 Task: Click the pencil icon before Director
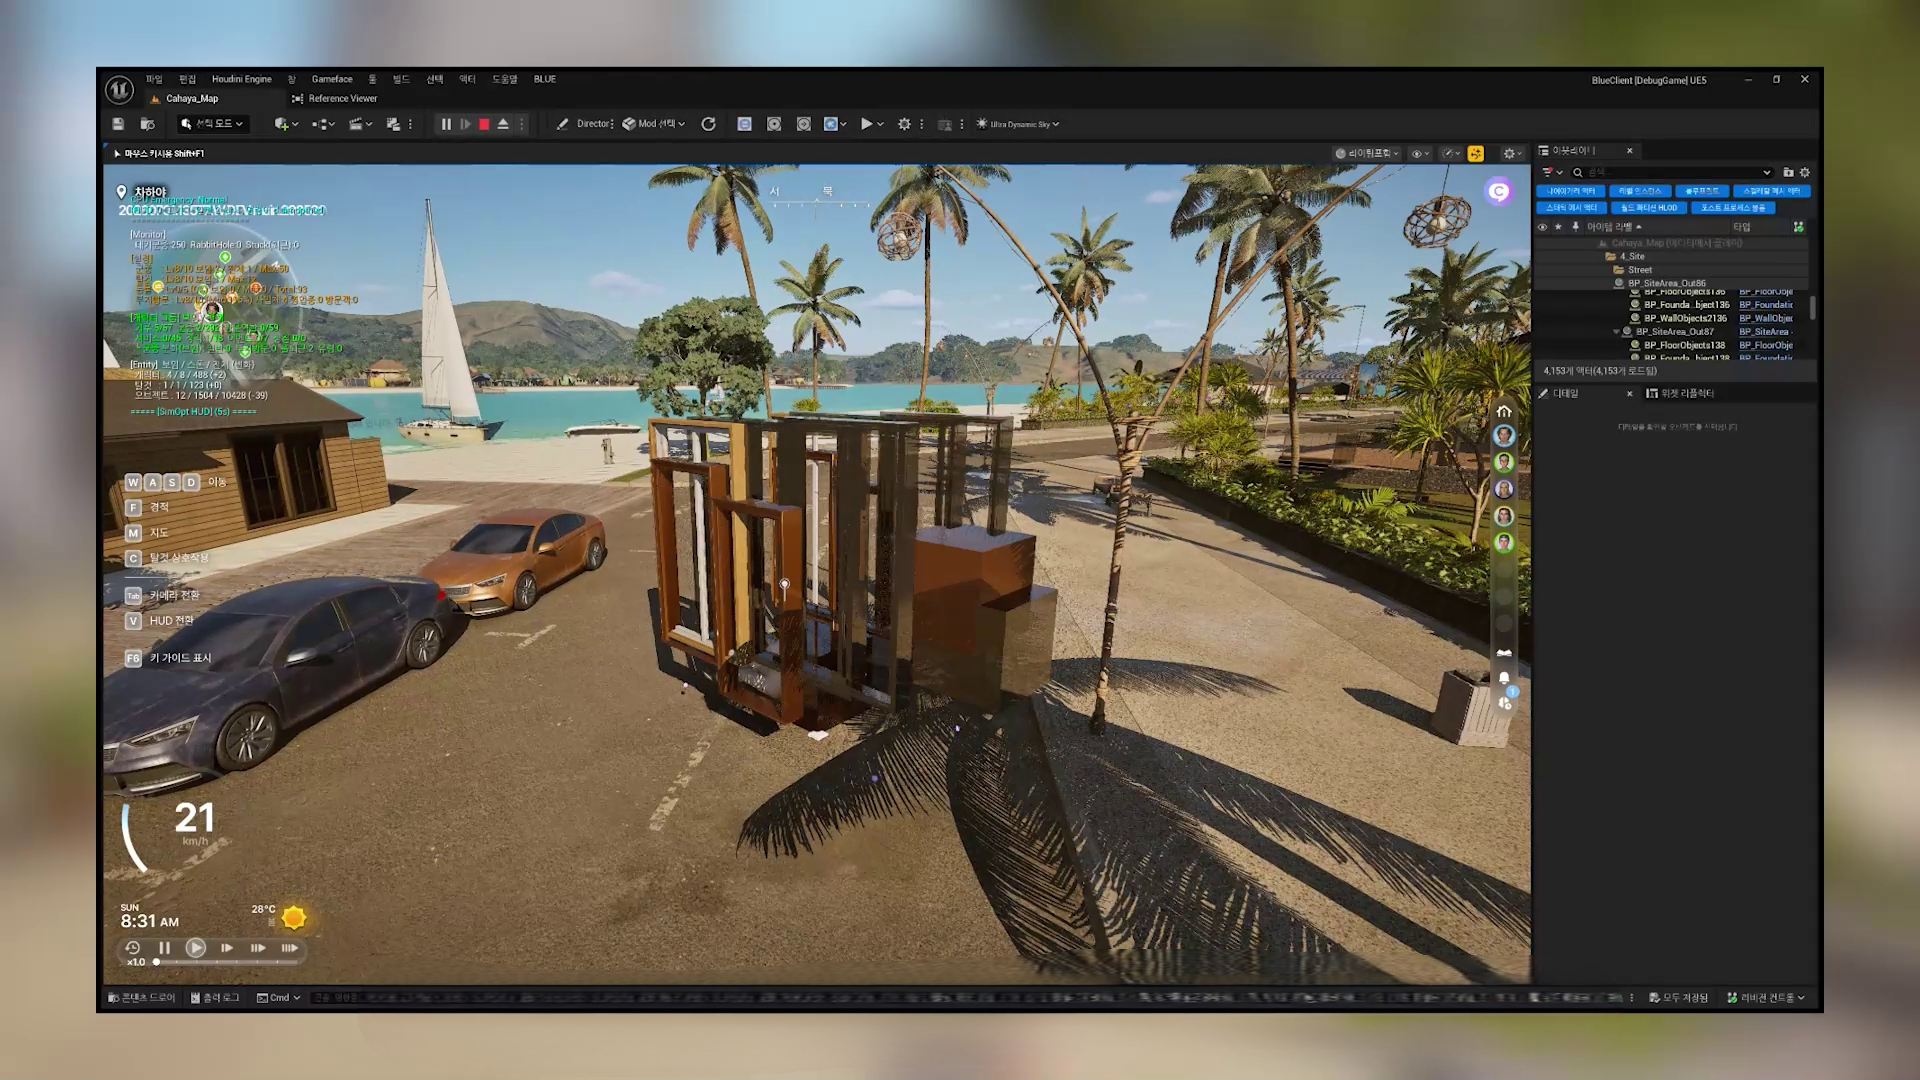[562, 124]
